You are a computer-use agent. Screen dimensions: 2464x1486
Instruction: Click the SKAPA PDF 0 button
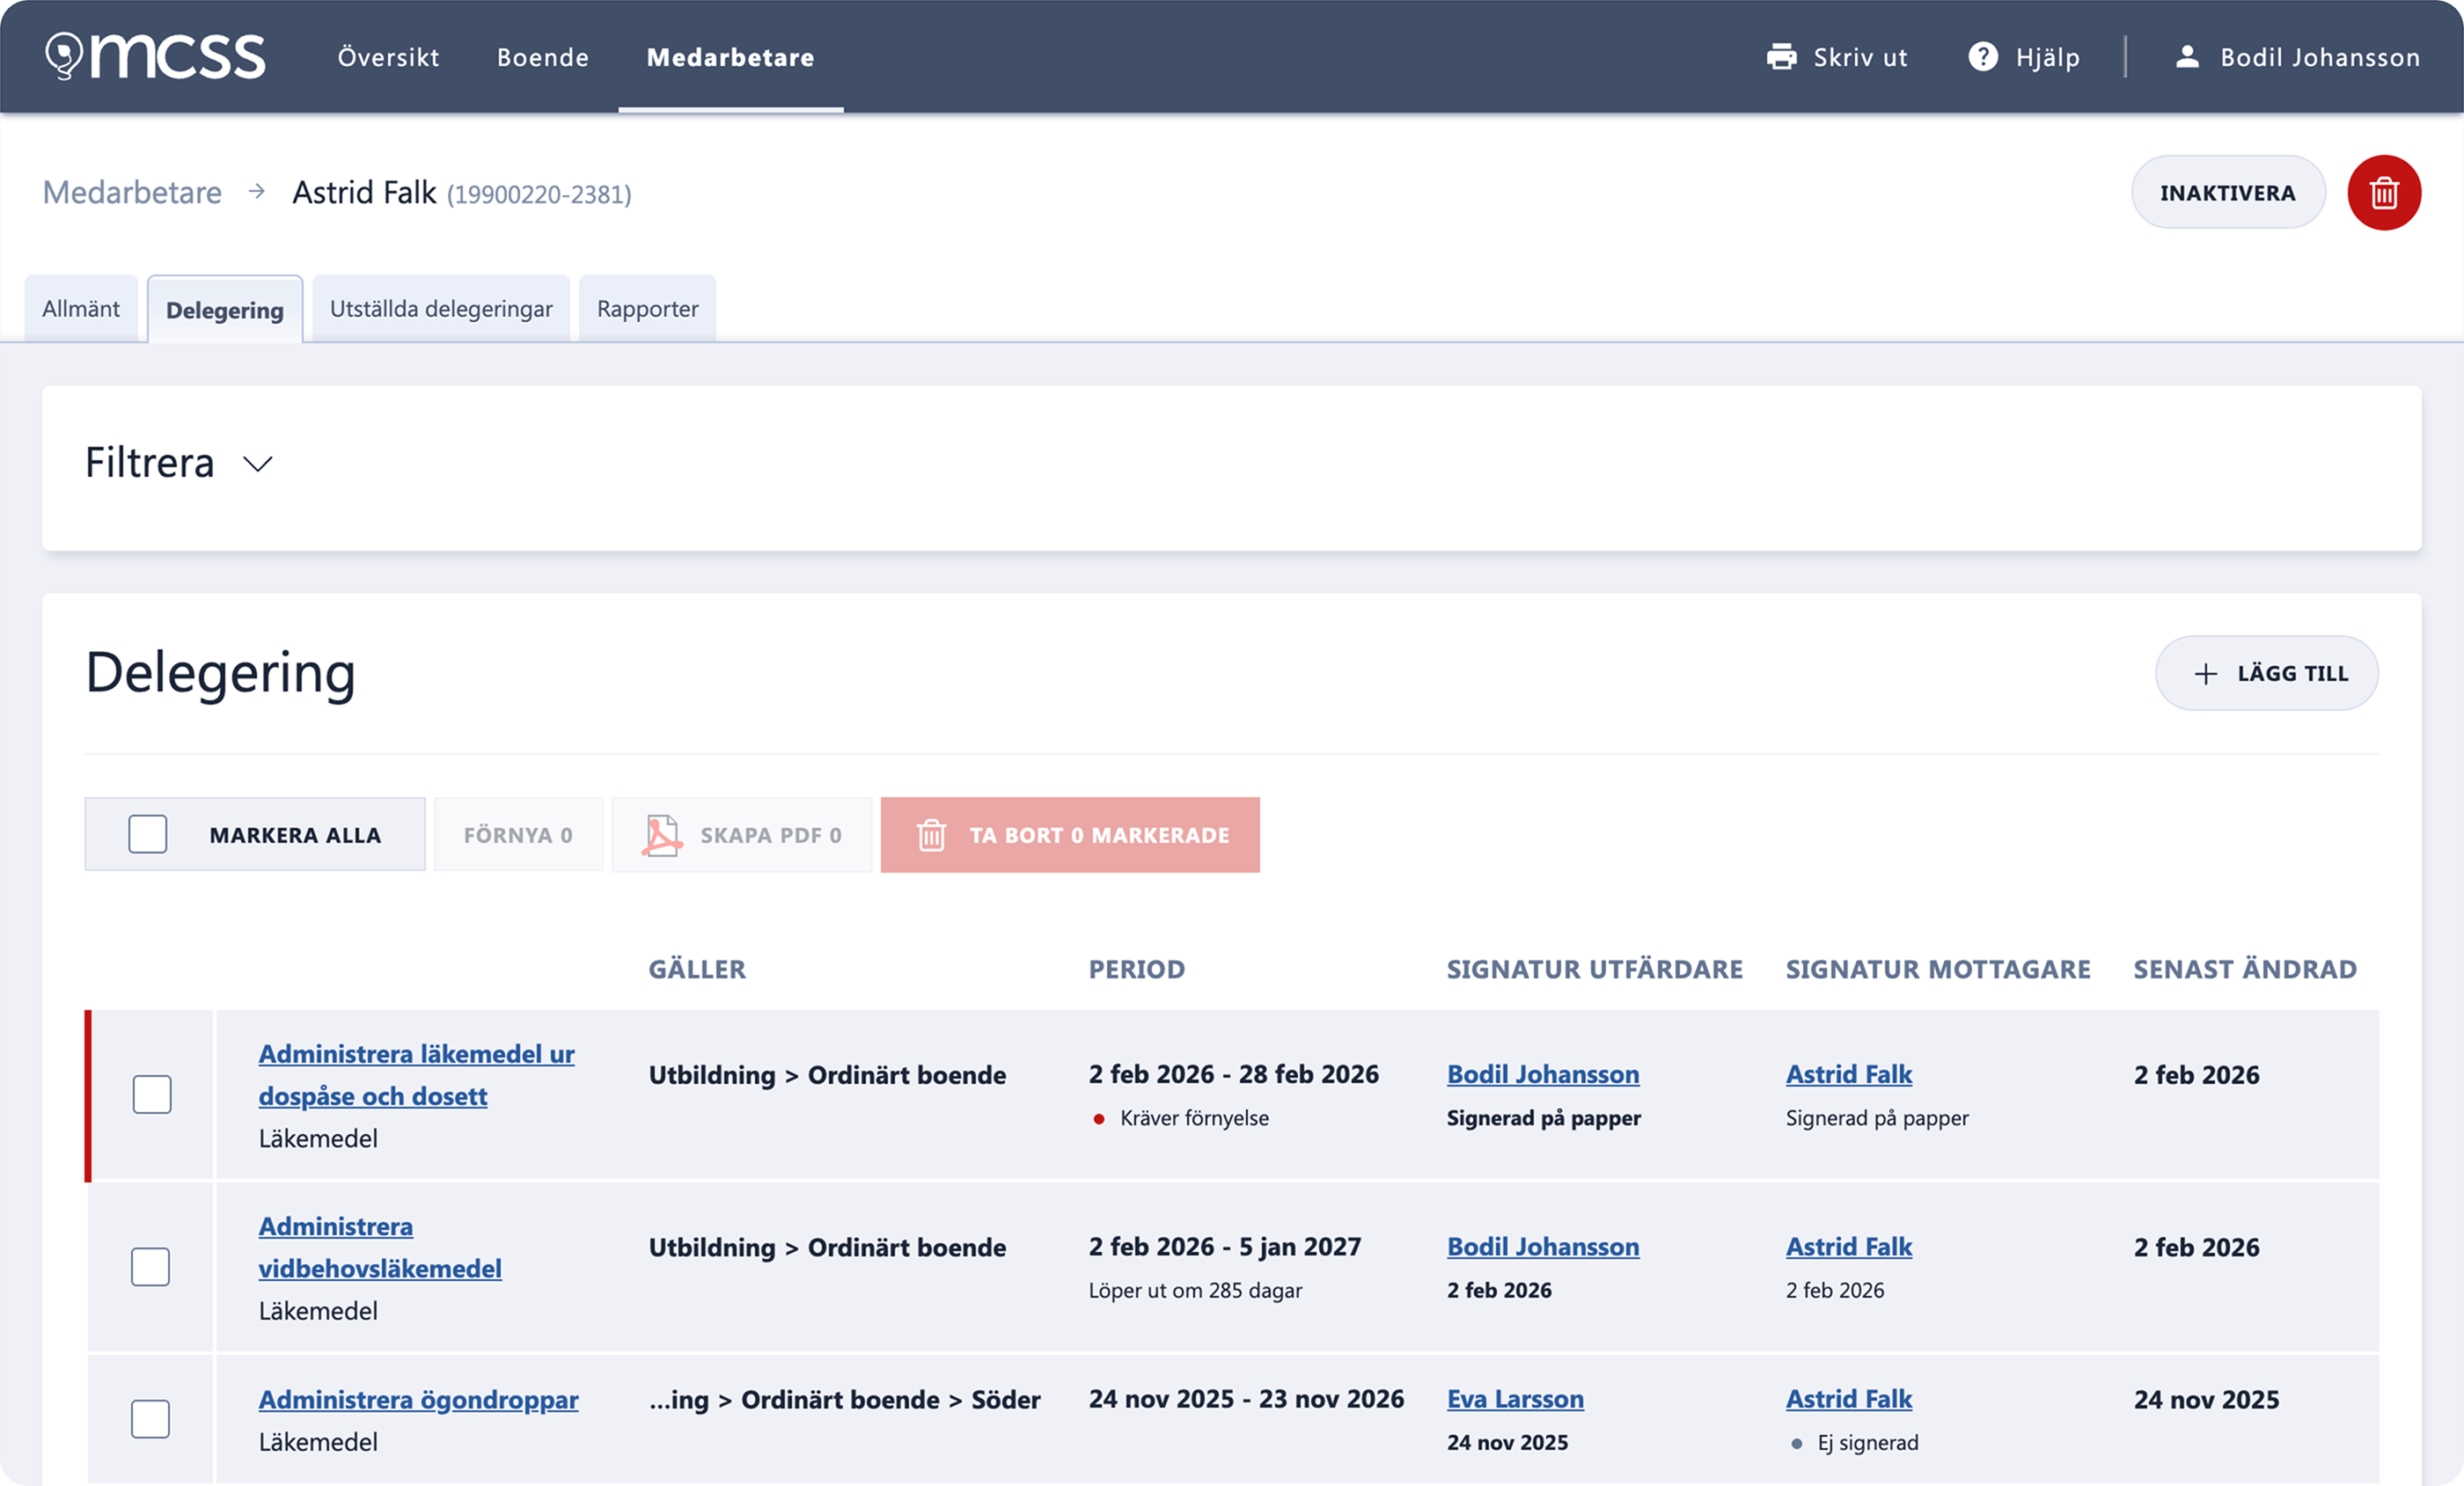click(742, 835)
